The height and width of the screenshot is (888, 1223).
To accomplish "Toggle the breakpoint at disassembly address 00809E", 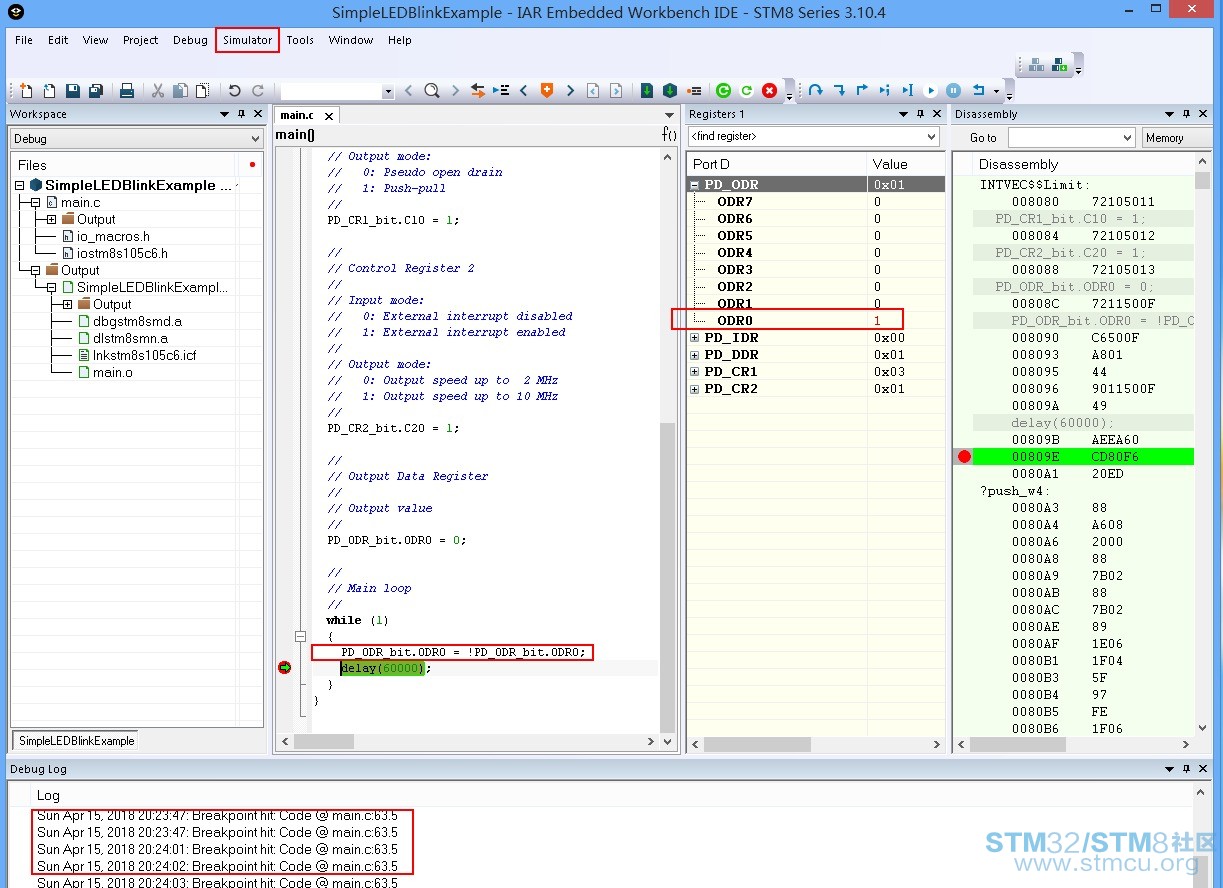I will (964, 457).
